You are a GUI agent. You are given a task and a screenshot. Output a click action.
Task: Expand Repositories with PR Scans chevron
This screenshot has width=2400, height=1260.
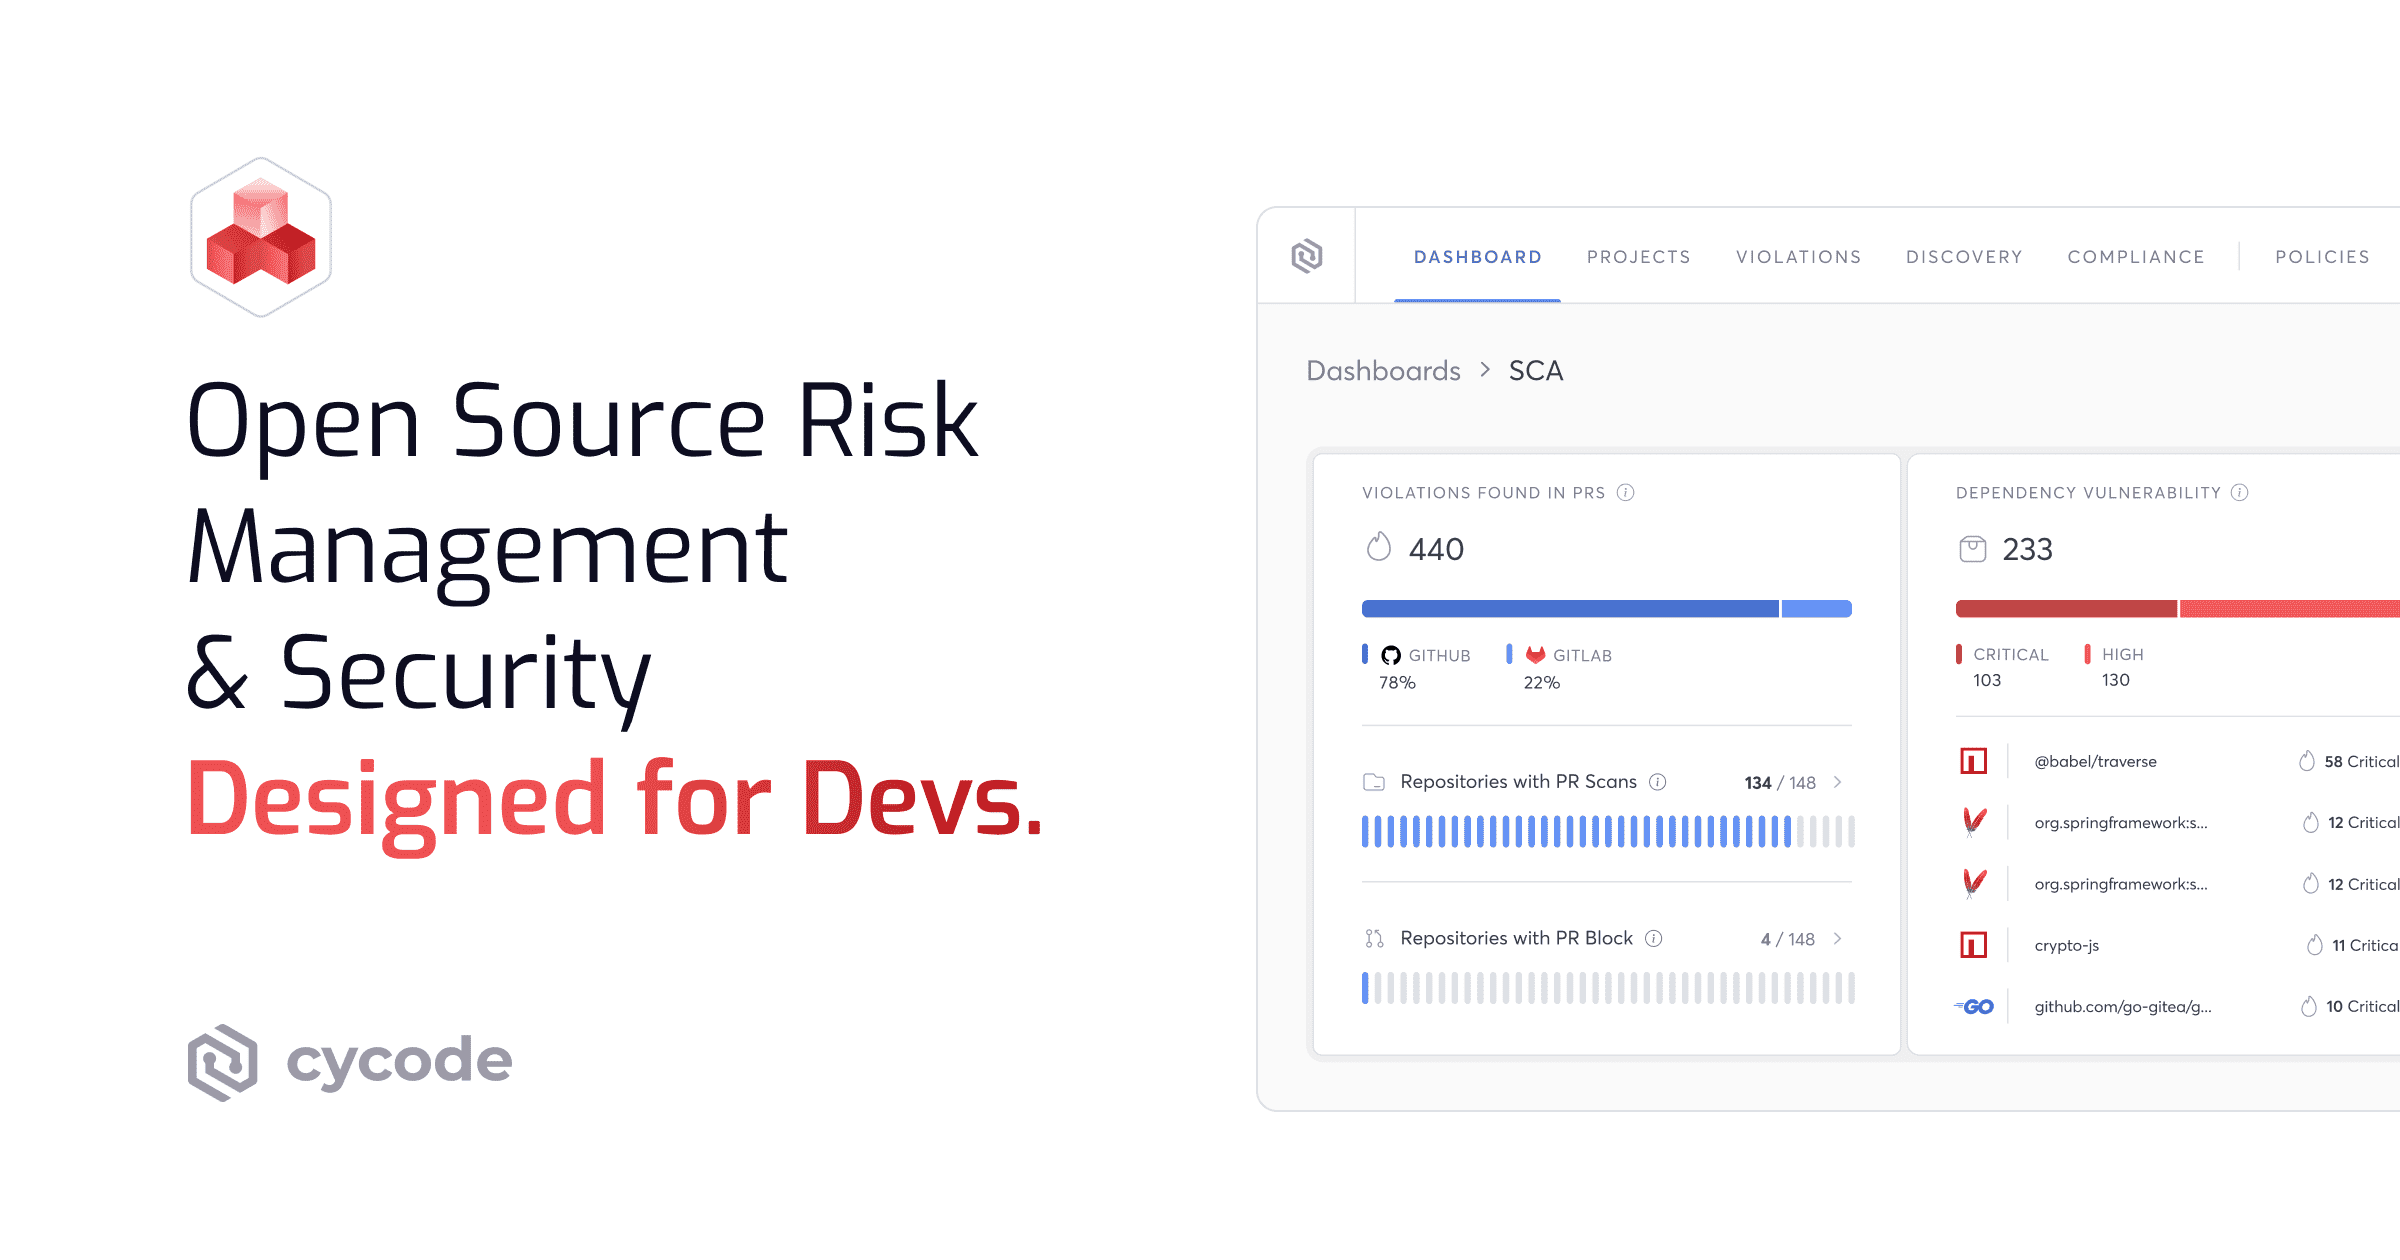[1838, 782]
